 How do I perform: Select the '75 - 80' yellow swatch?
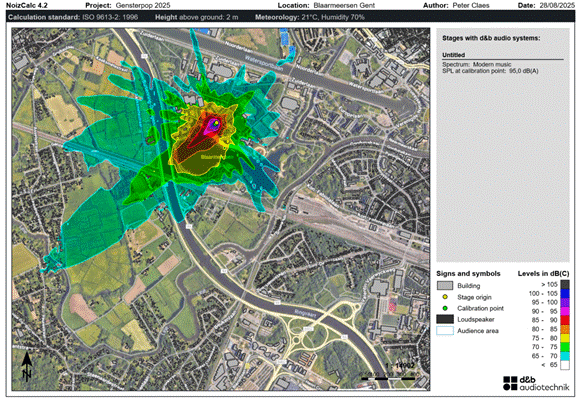[565, 338]
